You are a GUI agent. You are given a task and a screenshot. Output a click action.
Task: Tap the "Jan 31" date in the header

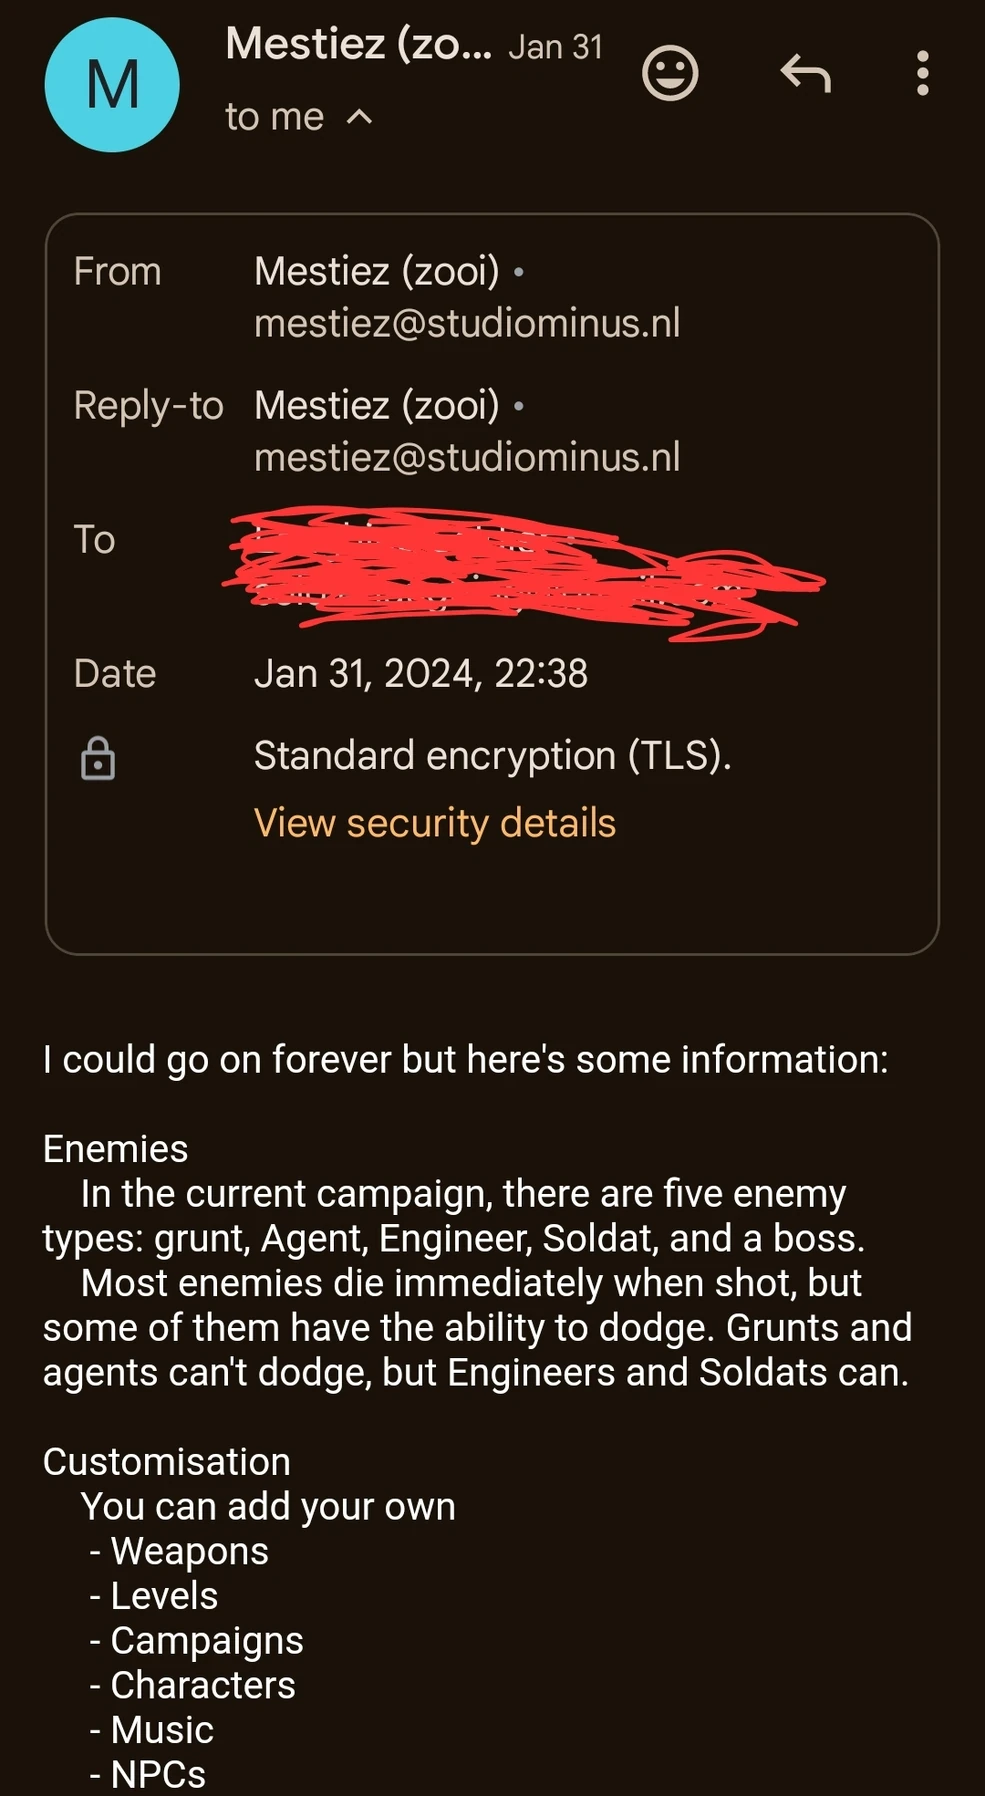coord(555,47)
